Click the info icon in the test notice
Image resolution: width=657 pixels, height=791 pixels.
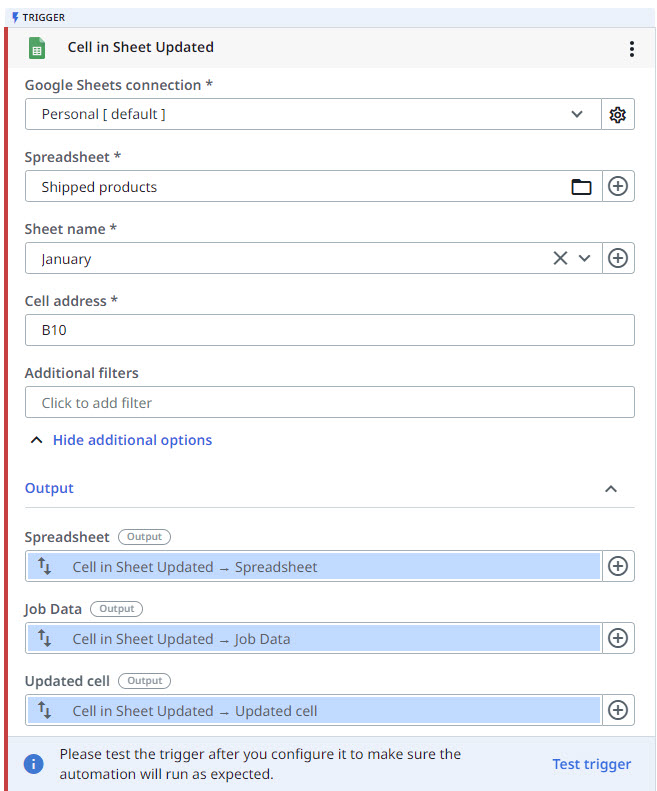point(35,764)
